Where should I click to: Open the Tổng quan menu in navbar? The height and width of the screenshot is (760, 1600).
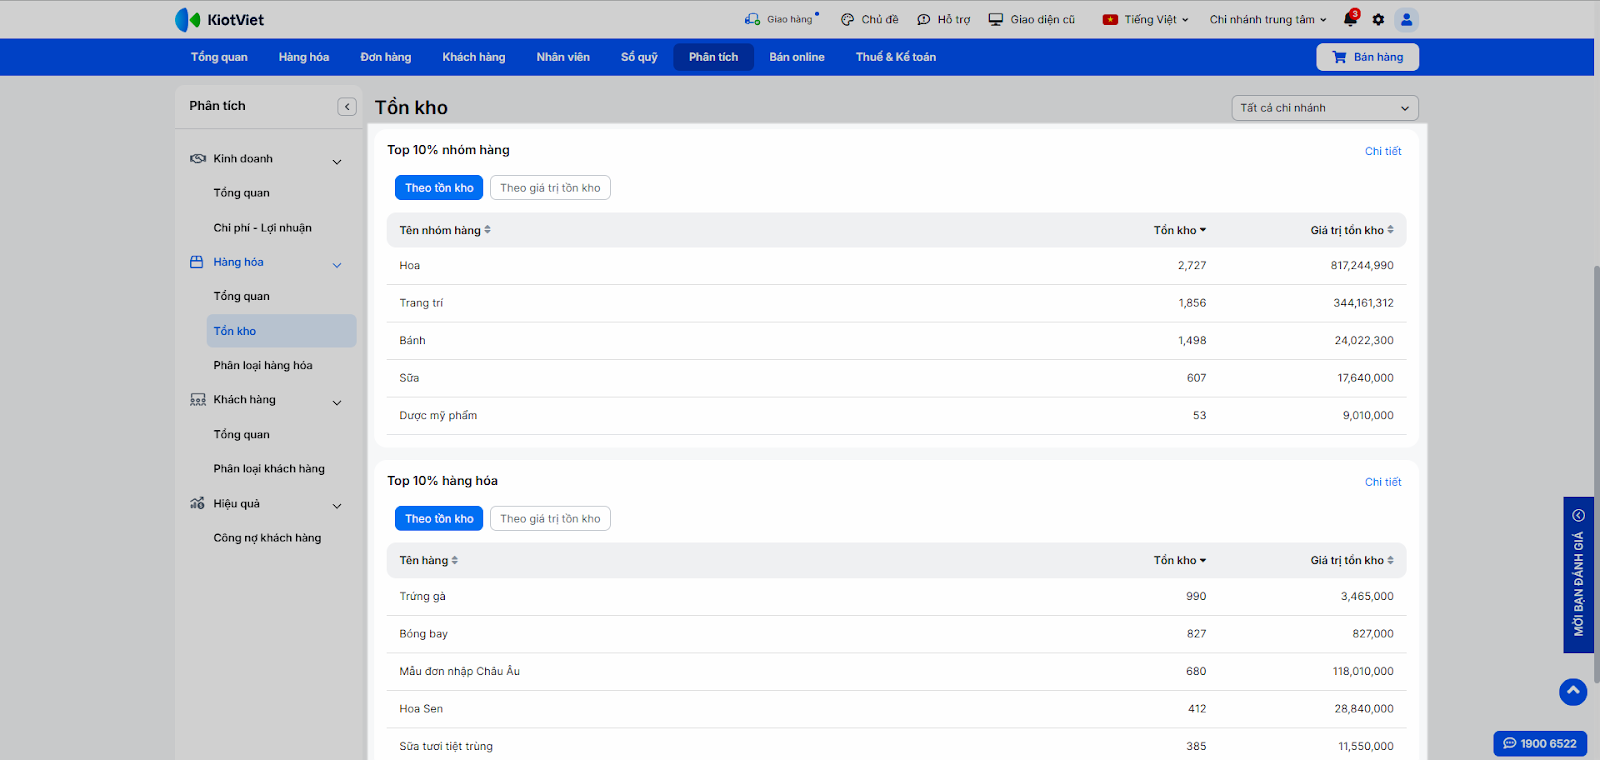(219, 57)
